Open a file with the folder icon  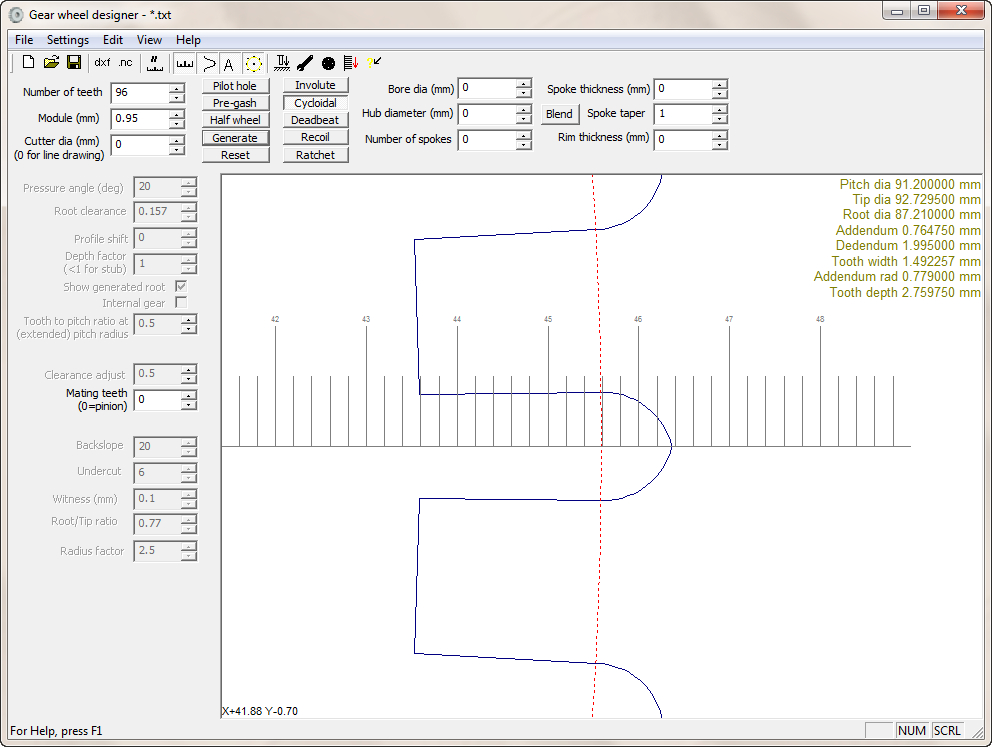pyautogui.click(x=51, y=63)
